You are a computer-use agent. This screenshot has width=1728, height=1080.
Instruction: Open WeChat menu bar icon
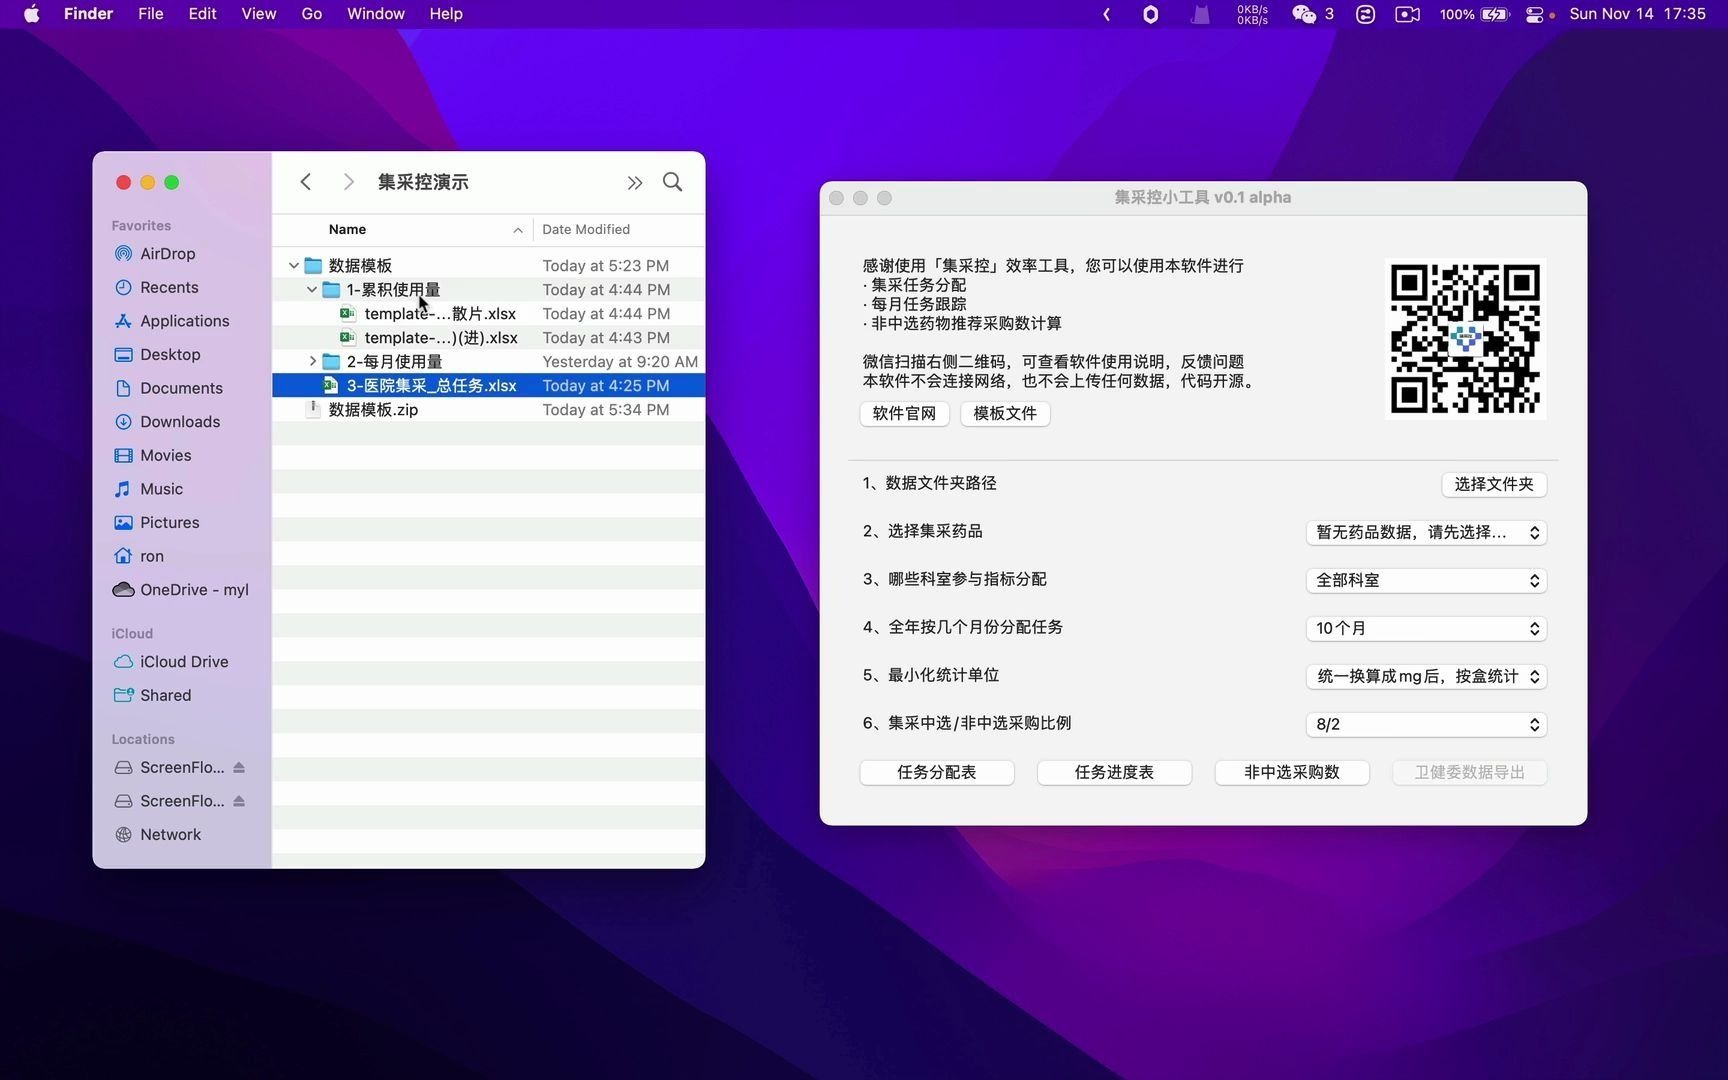(1304, 14)
